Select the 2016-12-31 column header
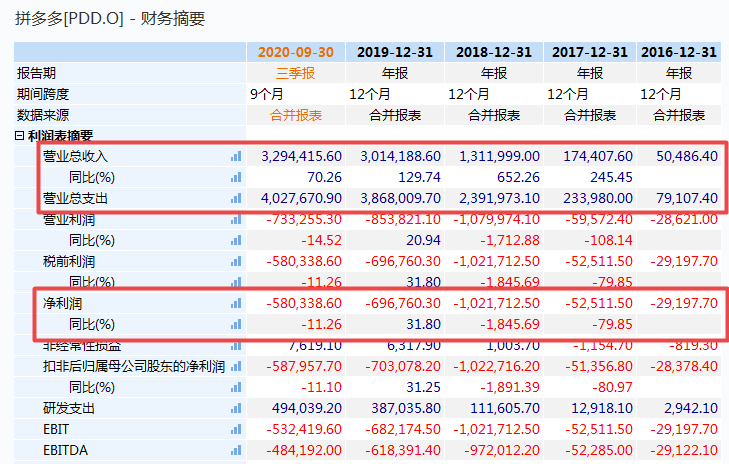The height and width of the screenshot is (464, 729). [679, 52]
